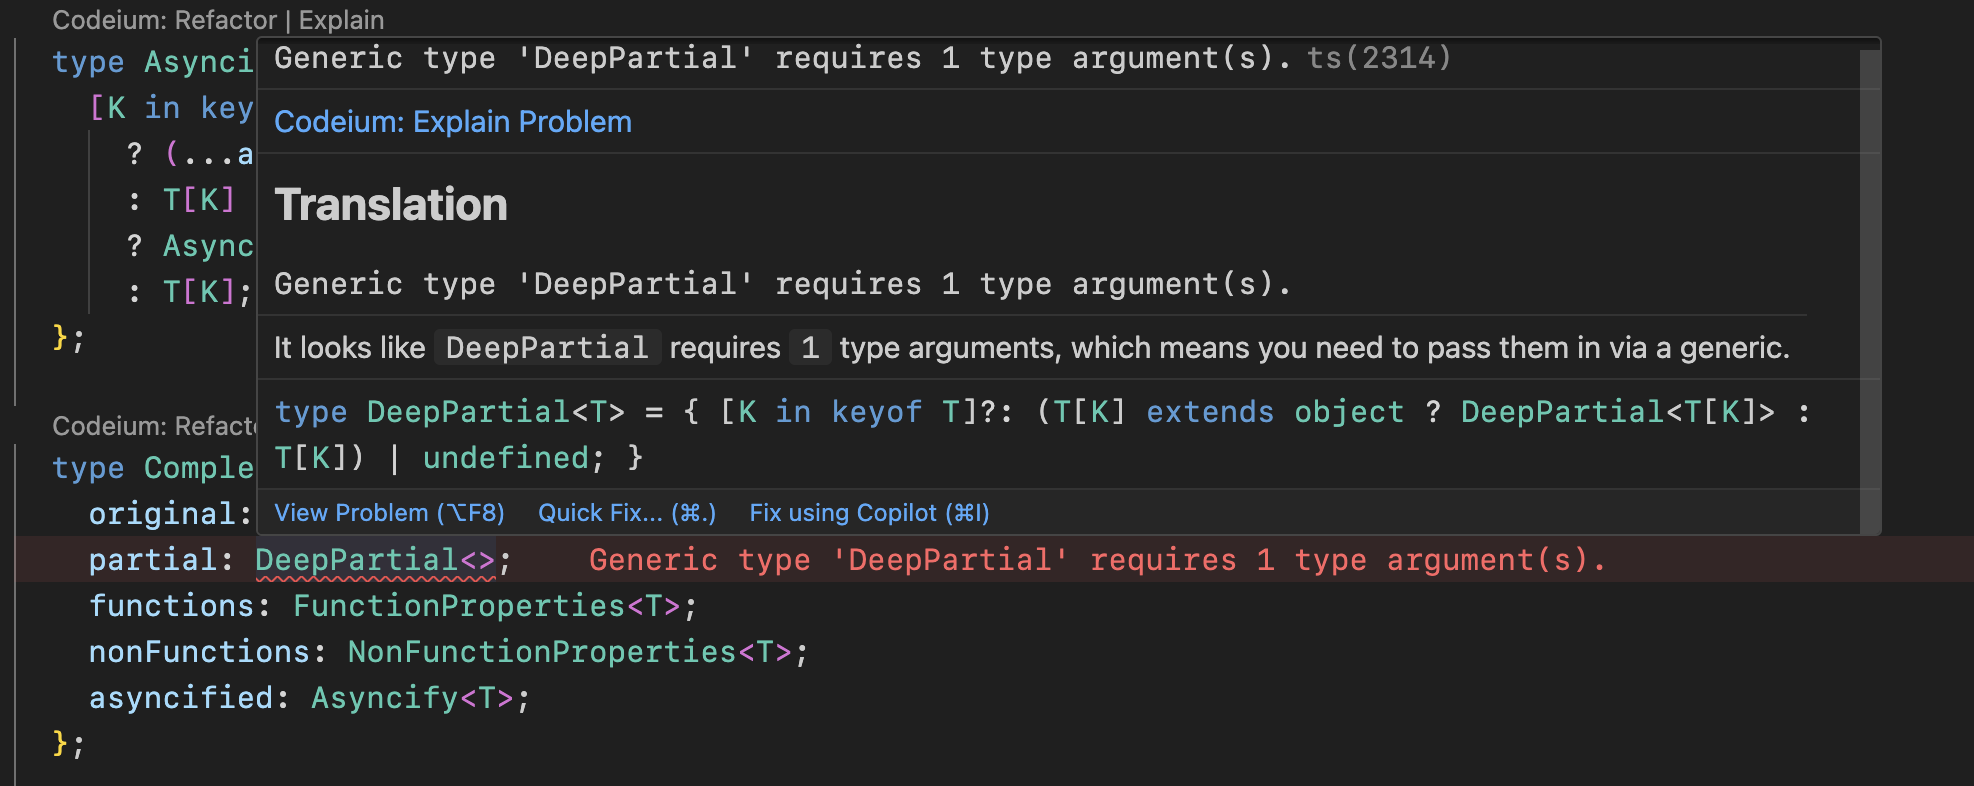Click the suggested 'type DeepPartial<T>' code snippet

tap(1043, 435)
